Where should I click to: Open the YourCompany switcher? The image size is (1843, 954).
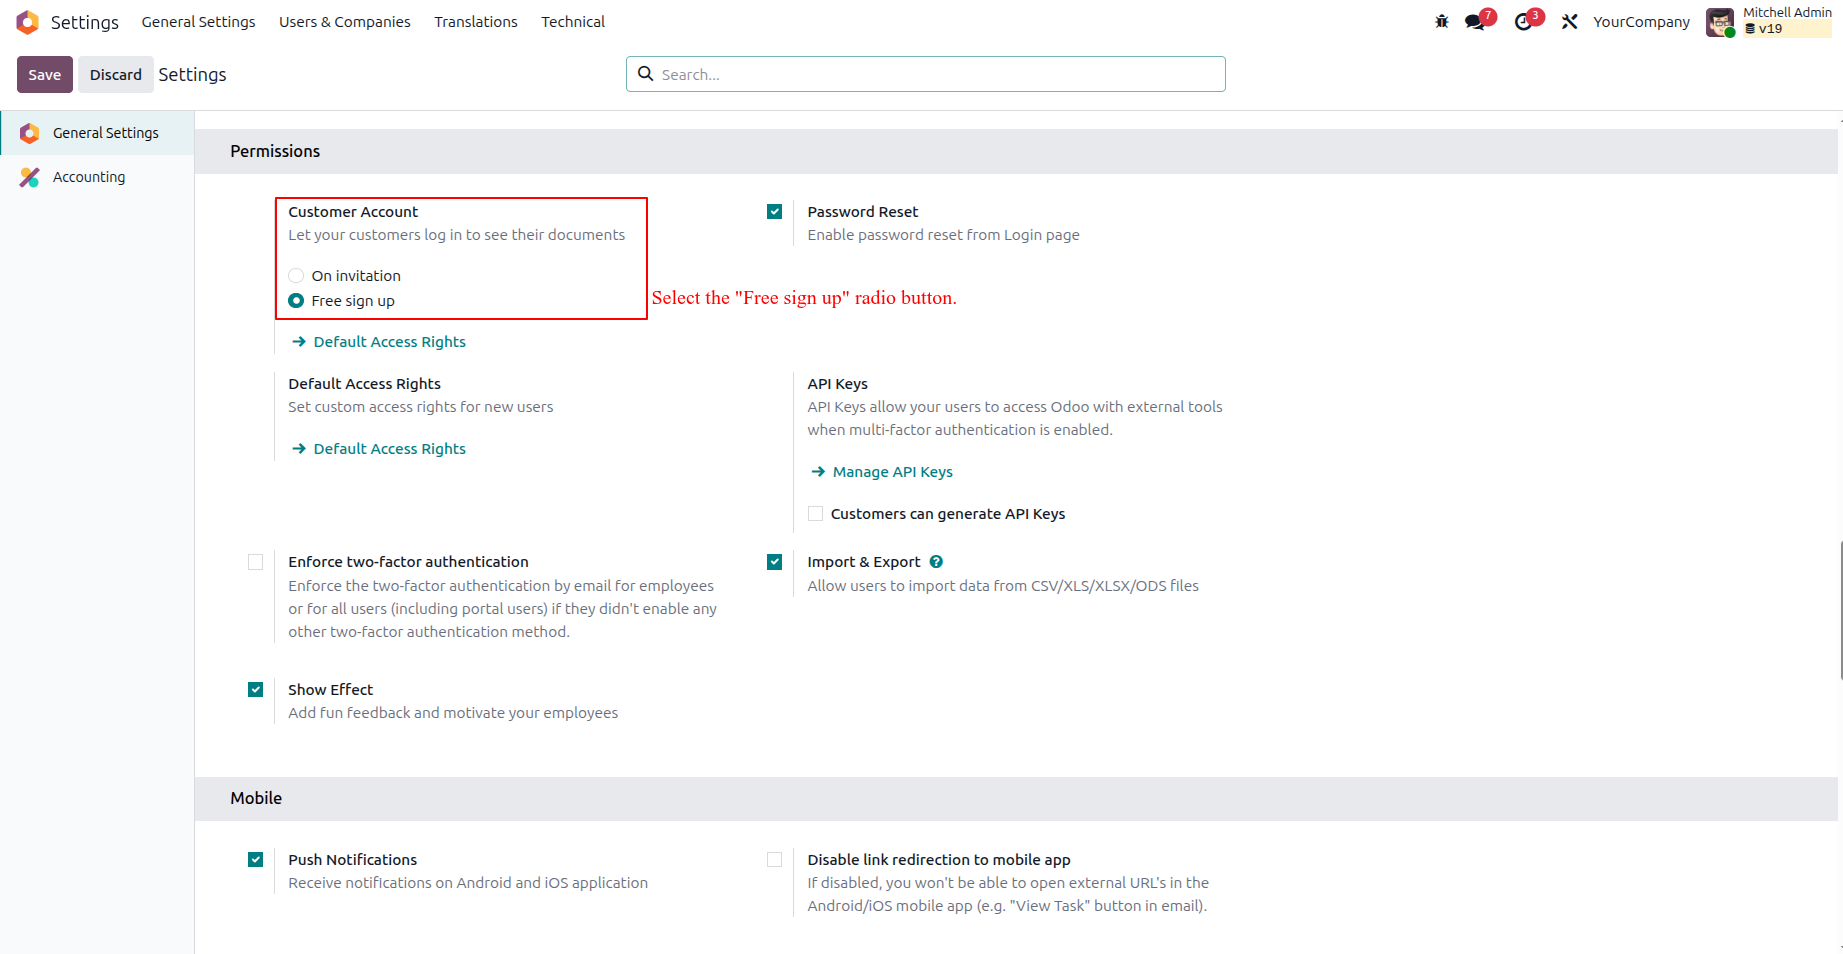pyautogui.click(x=1641, y=22)
